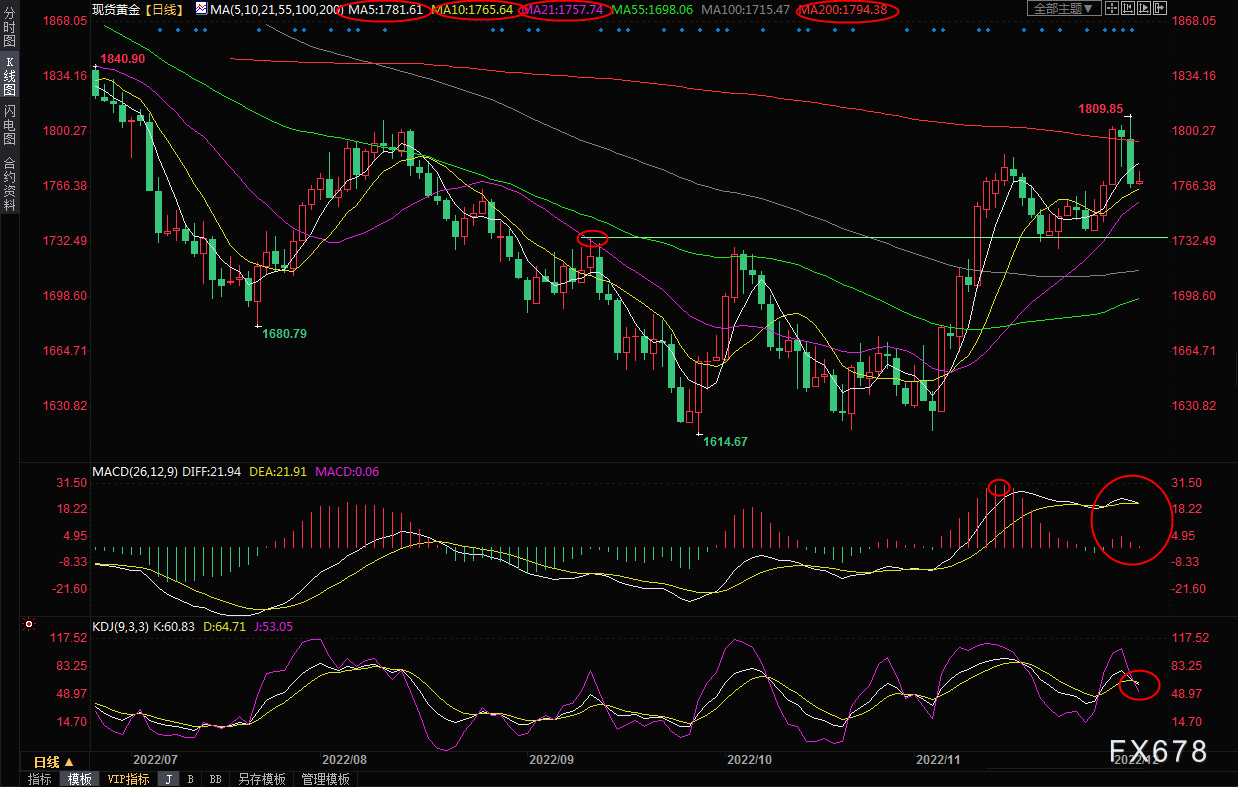1238x787 pixels.
Task: Toggle the B template button
Action: click(x=190, y=779)
